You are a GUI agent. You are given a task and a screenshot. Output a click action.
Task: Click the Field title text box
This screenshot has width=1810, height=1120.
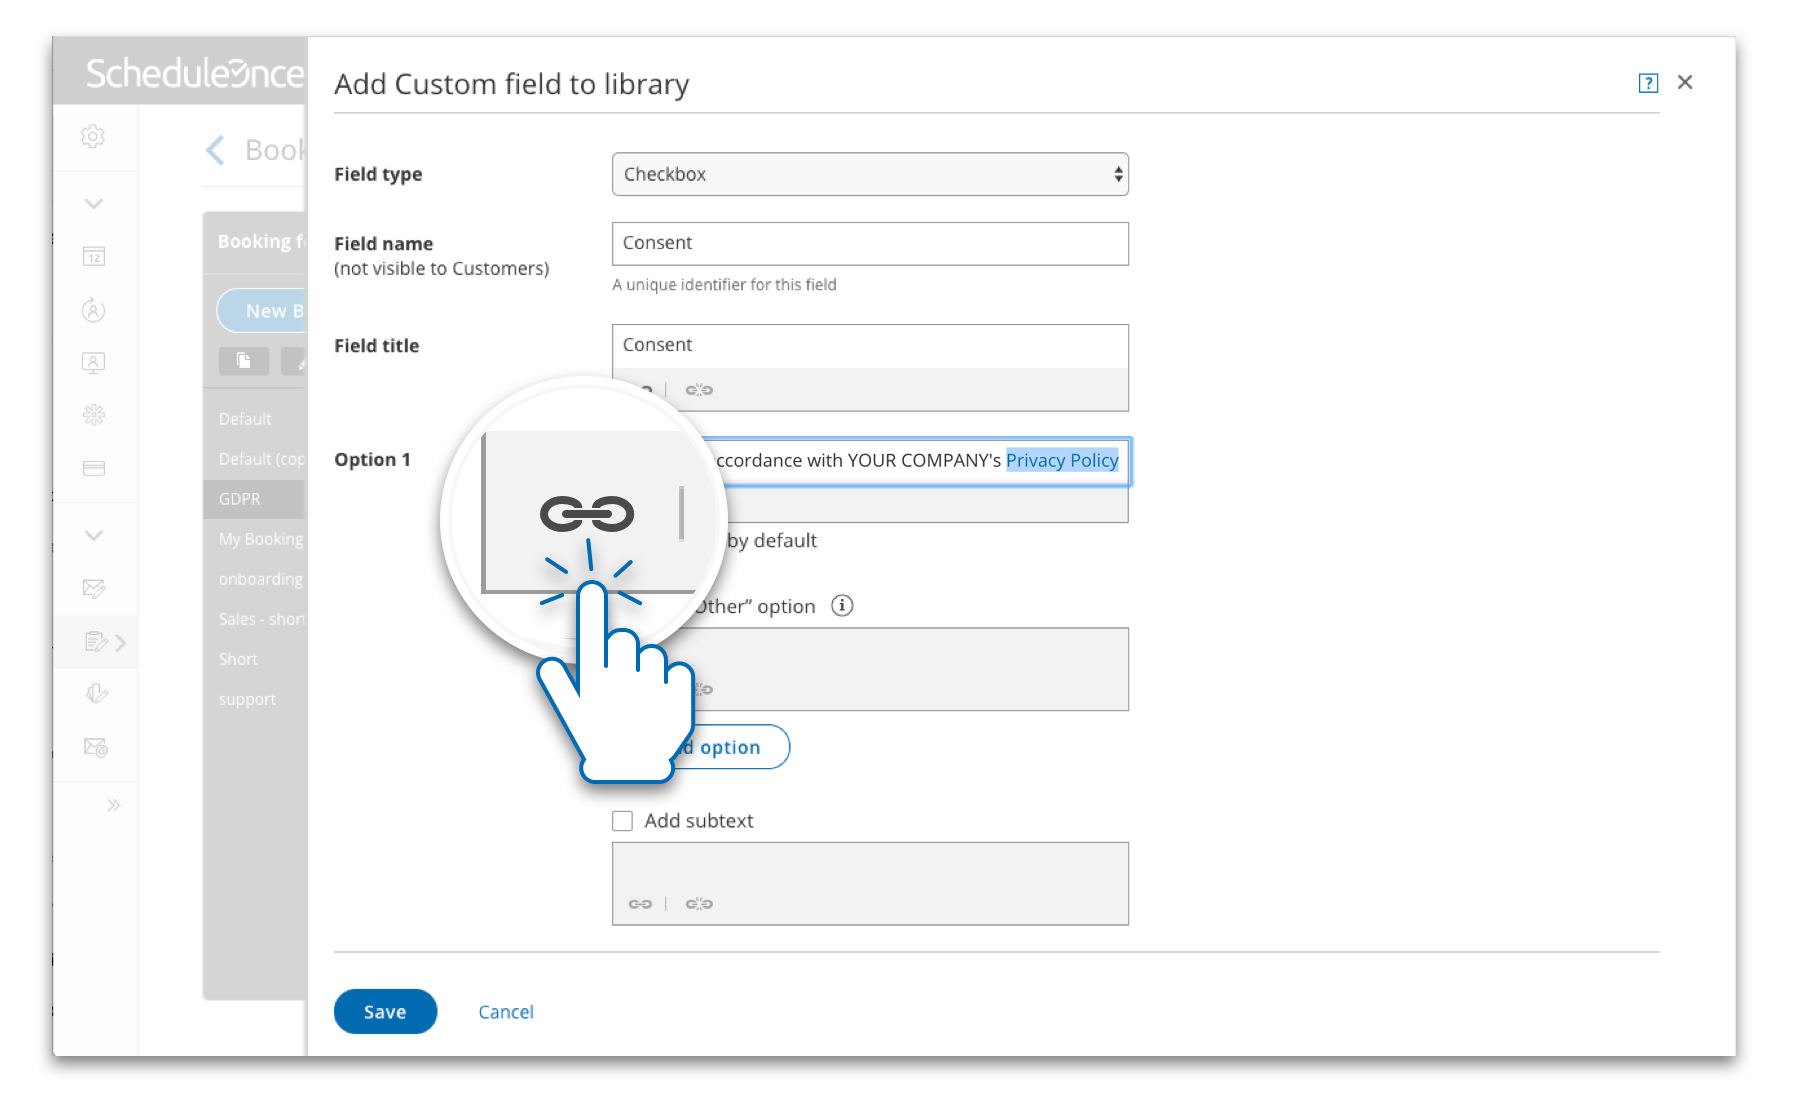870,346
